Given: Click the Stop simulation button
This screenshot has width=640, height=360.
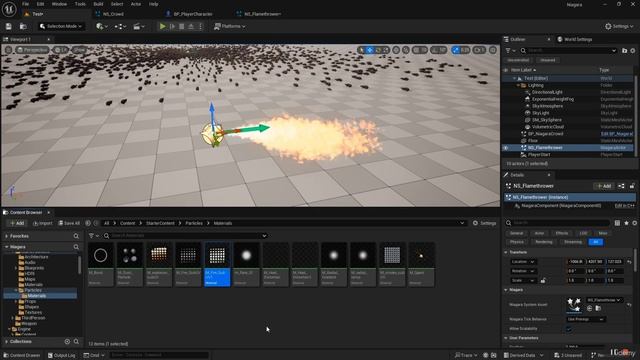Looking at the screenshot, I should tap(182, 26).
